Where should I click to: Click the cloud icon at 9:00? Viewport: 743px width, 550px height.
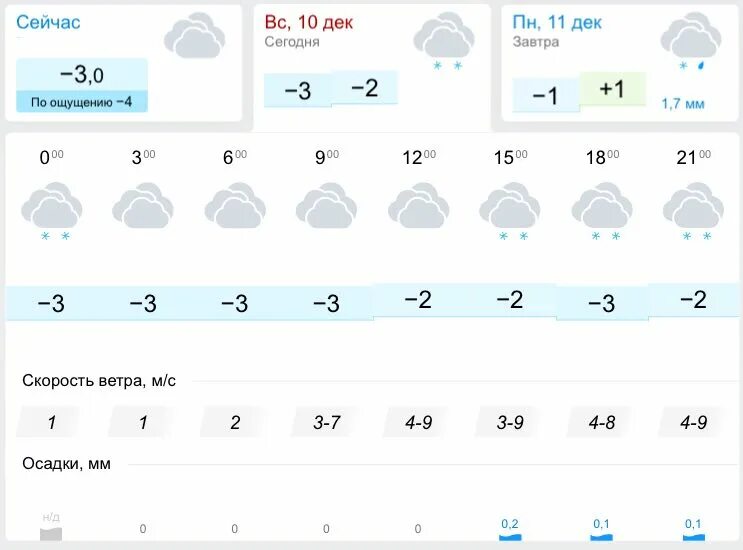click(x=326, y=206)
